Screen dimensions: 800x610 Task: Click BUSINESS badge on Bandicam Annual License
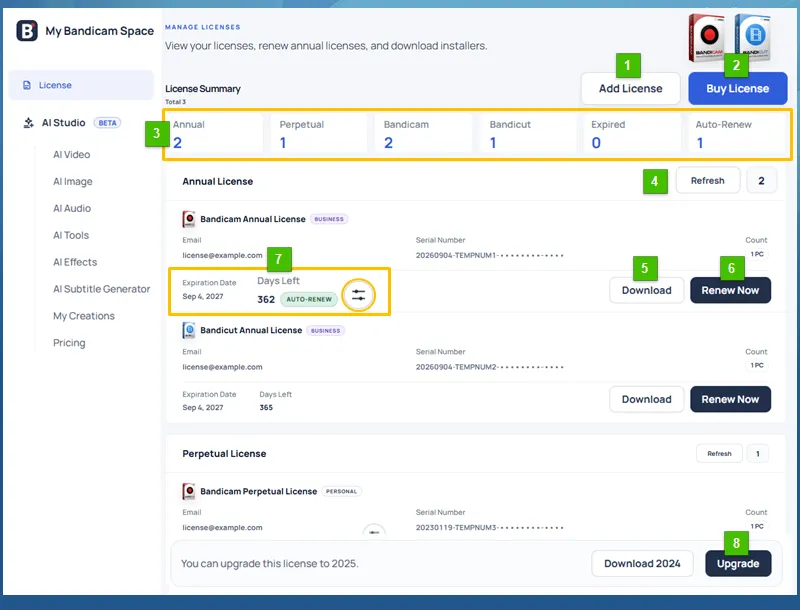329,219
